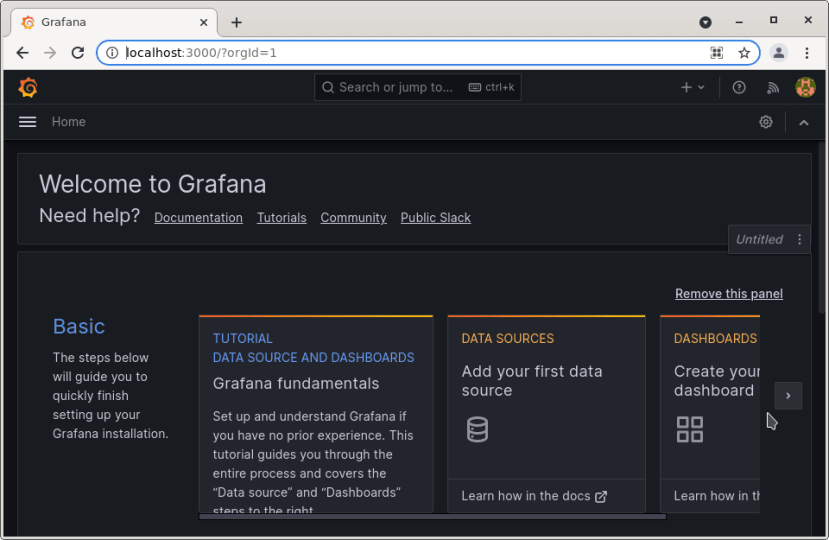Click the DATA SOURCES card label

(508, 338)
